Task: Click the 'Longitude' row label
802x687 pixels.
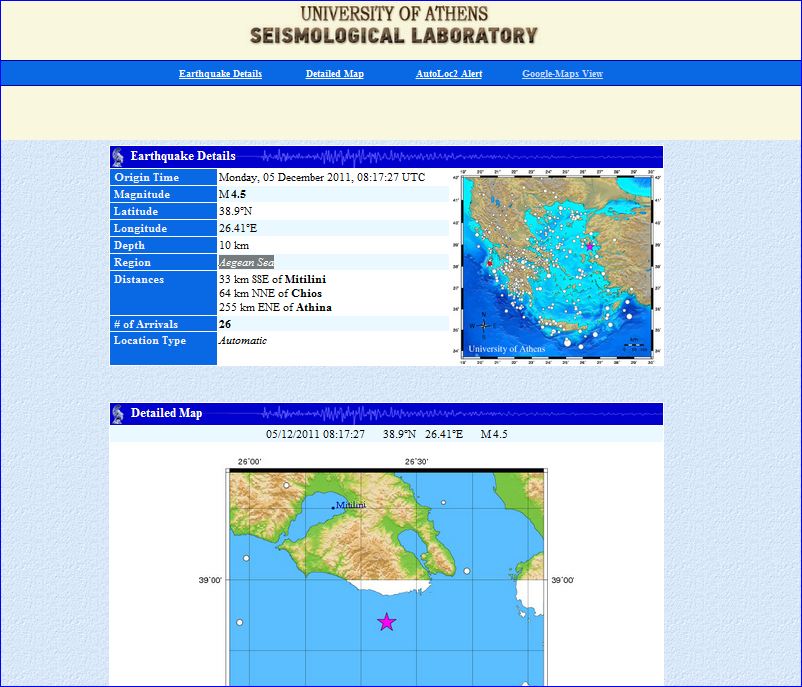Action: (x=140, y=228)
